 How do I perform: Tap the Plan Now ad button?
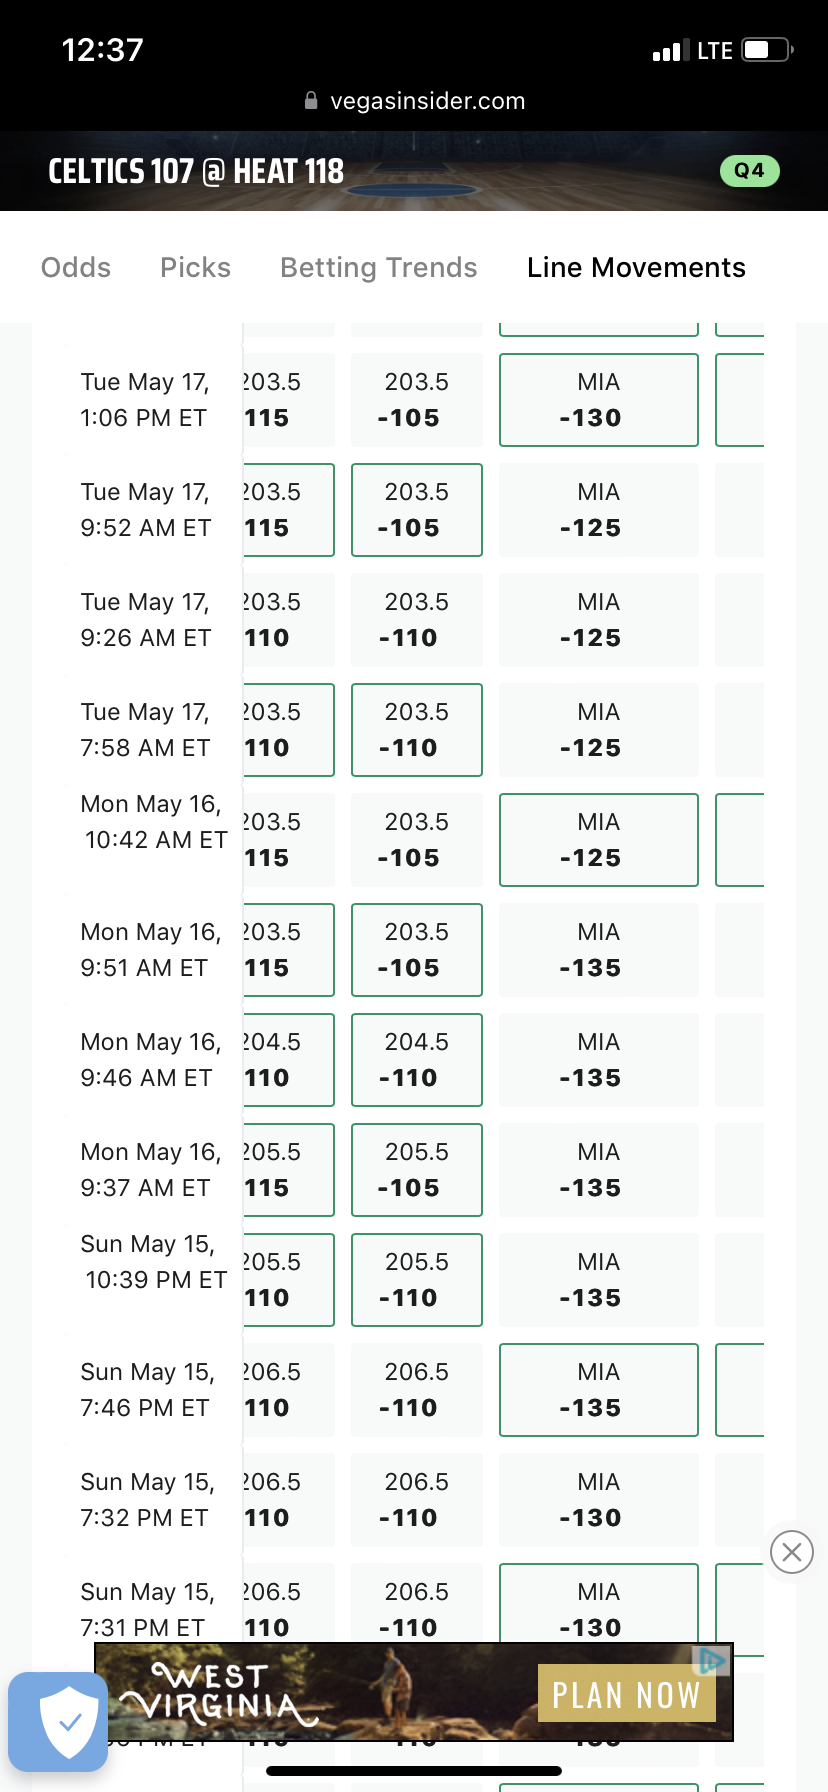point(626,1694)
